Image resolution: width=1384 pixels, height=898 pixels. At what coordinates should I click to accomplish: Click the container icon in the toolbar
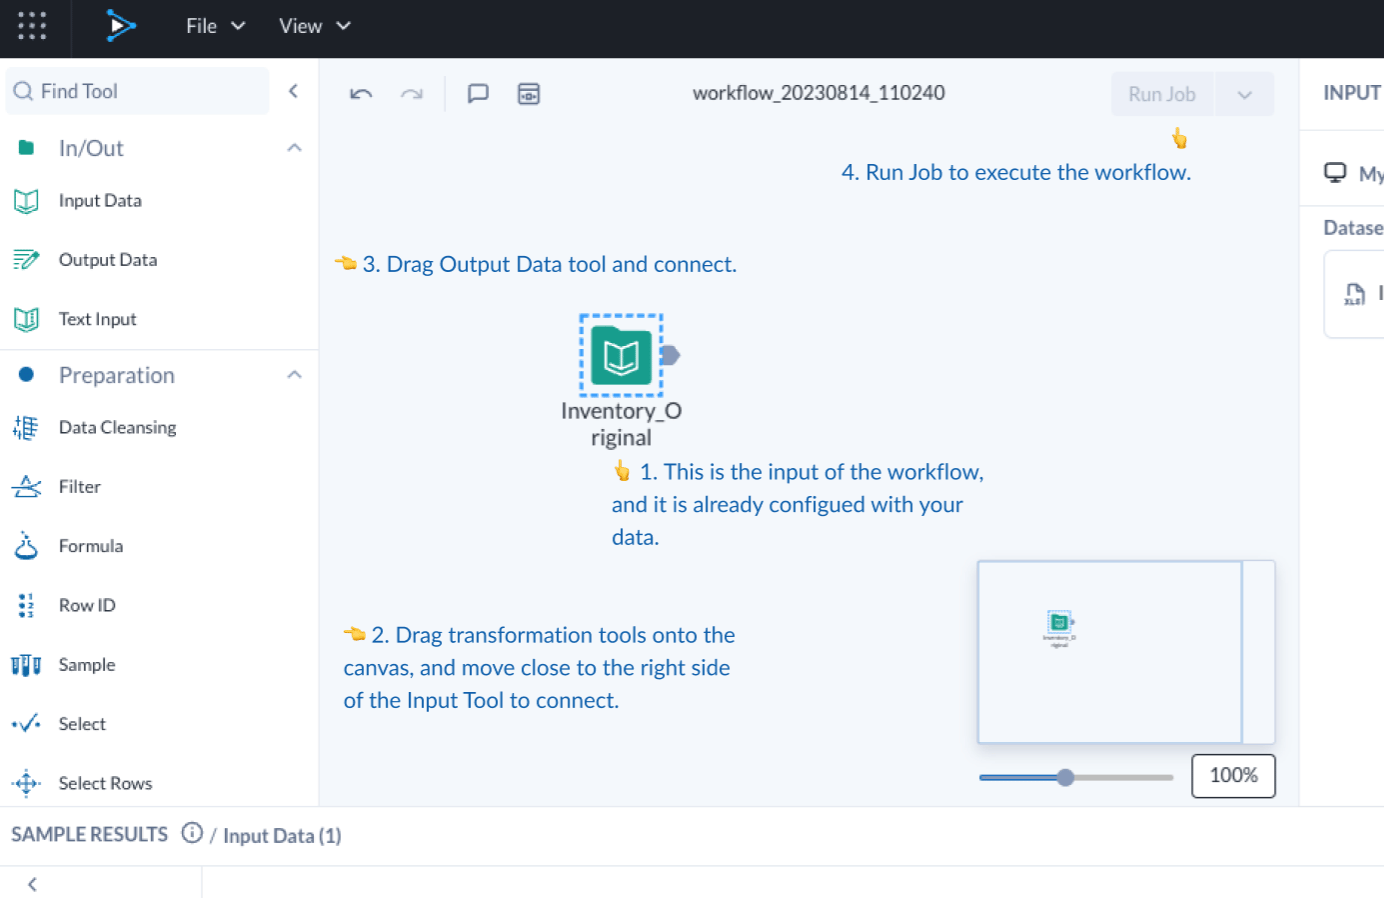(x=529, y=94)
